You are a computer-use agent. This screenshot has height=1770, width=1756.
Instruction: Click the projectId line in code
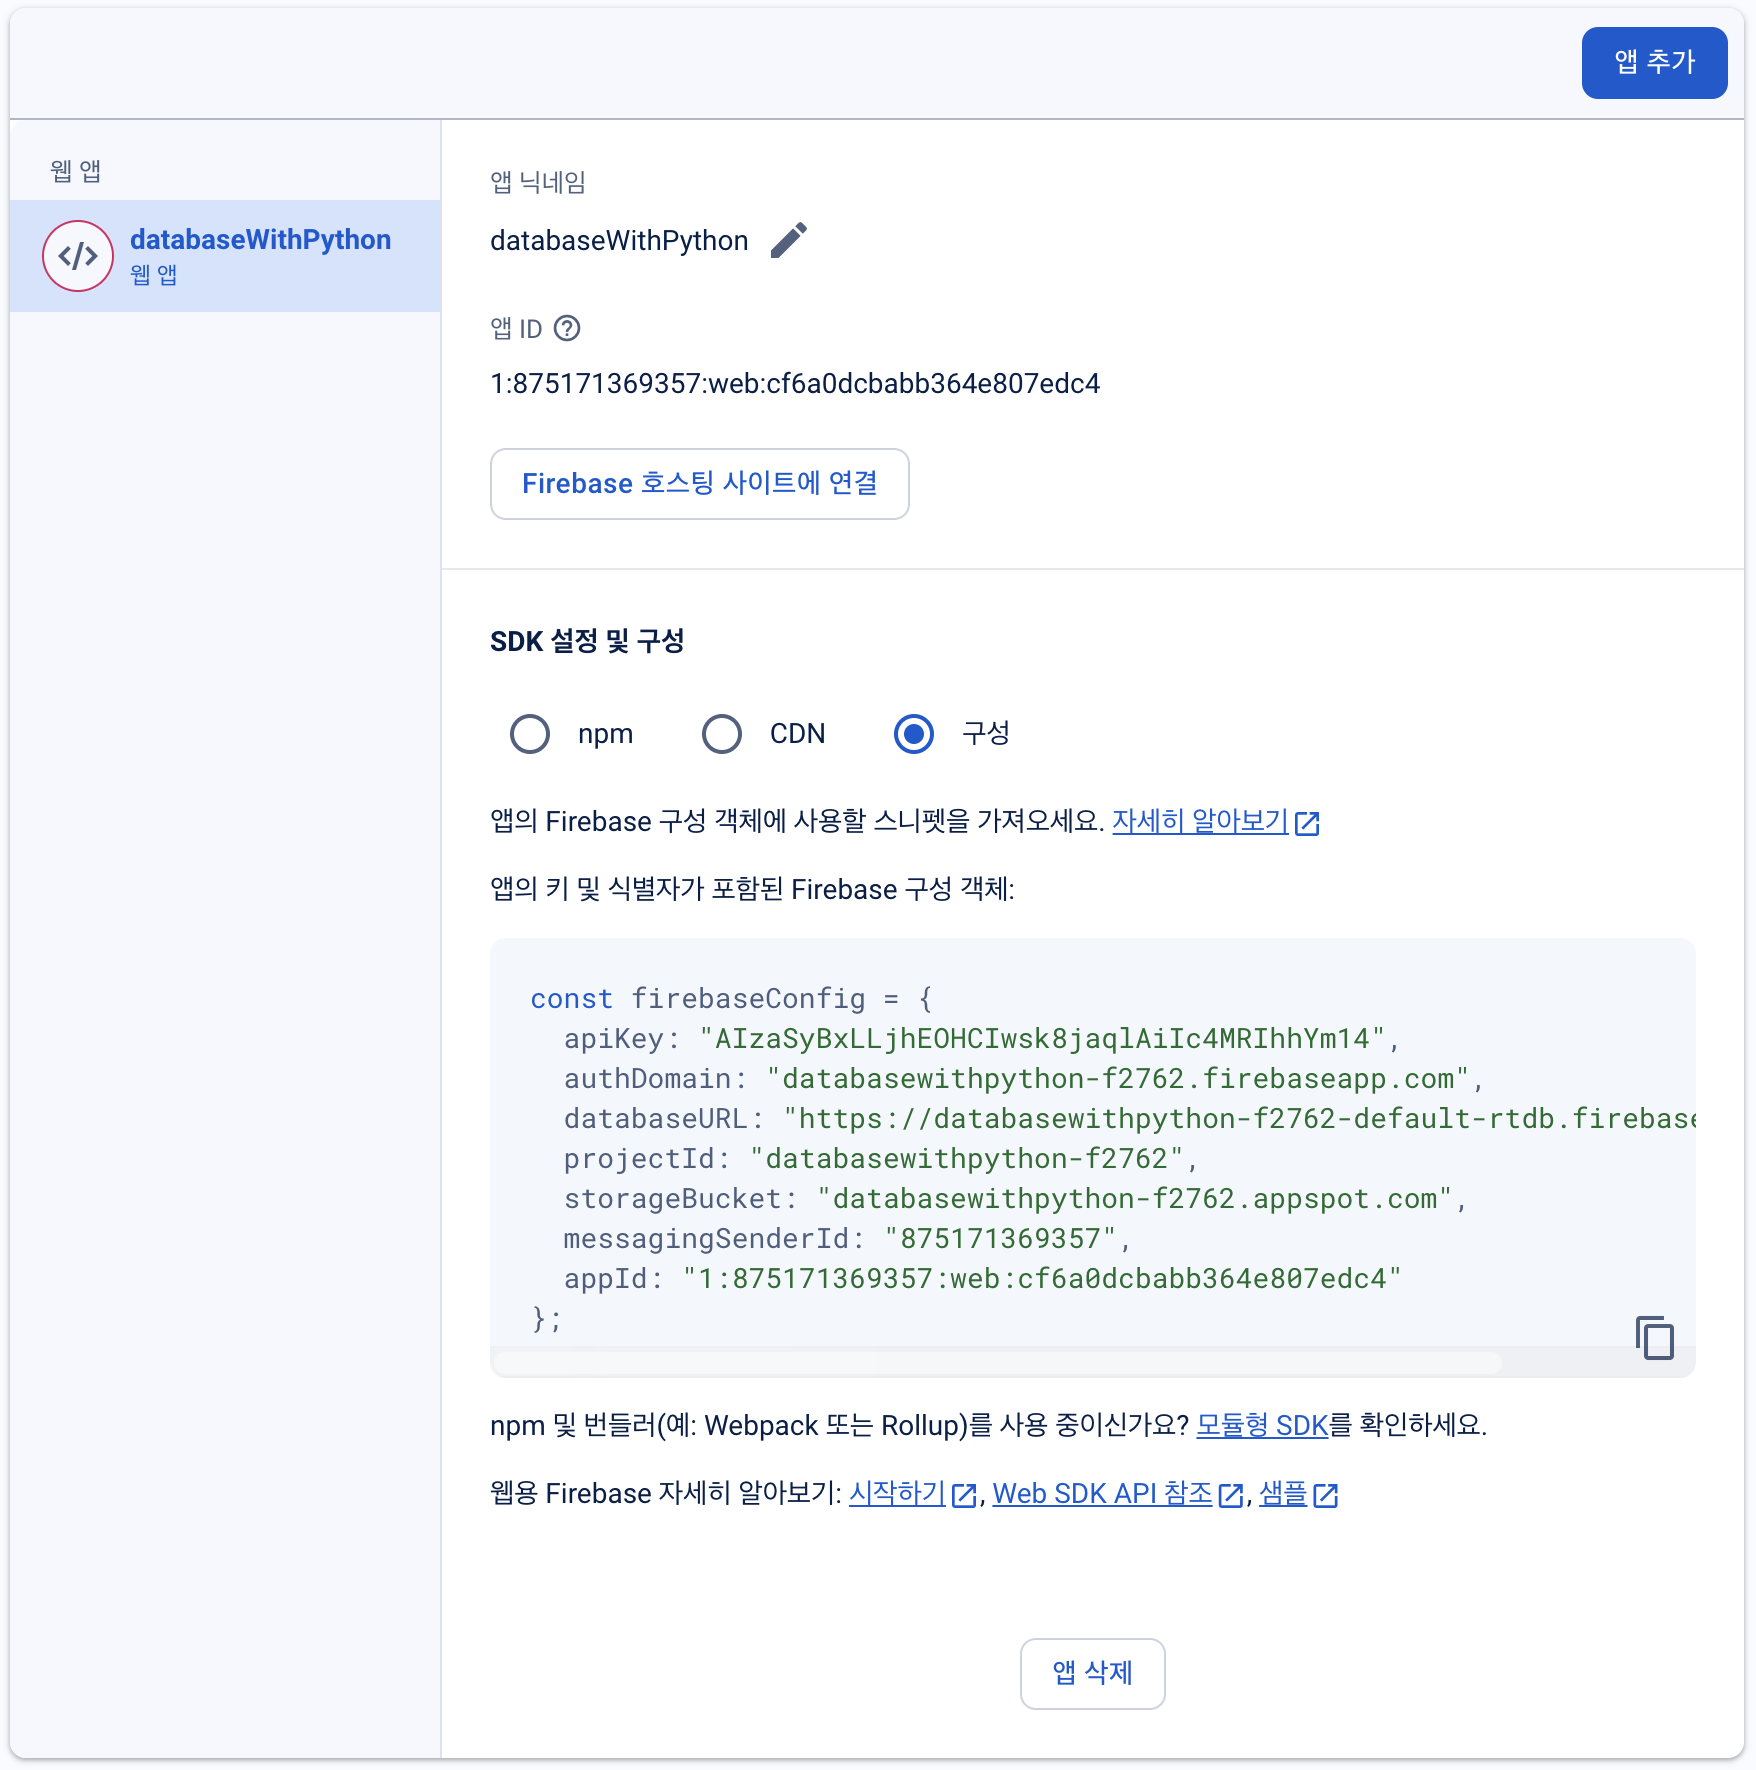pyautogui.click(x=881, y=1159)
